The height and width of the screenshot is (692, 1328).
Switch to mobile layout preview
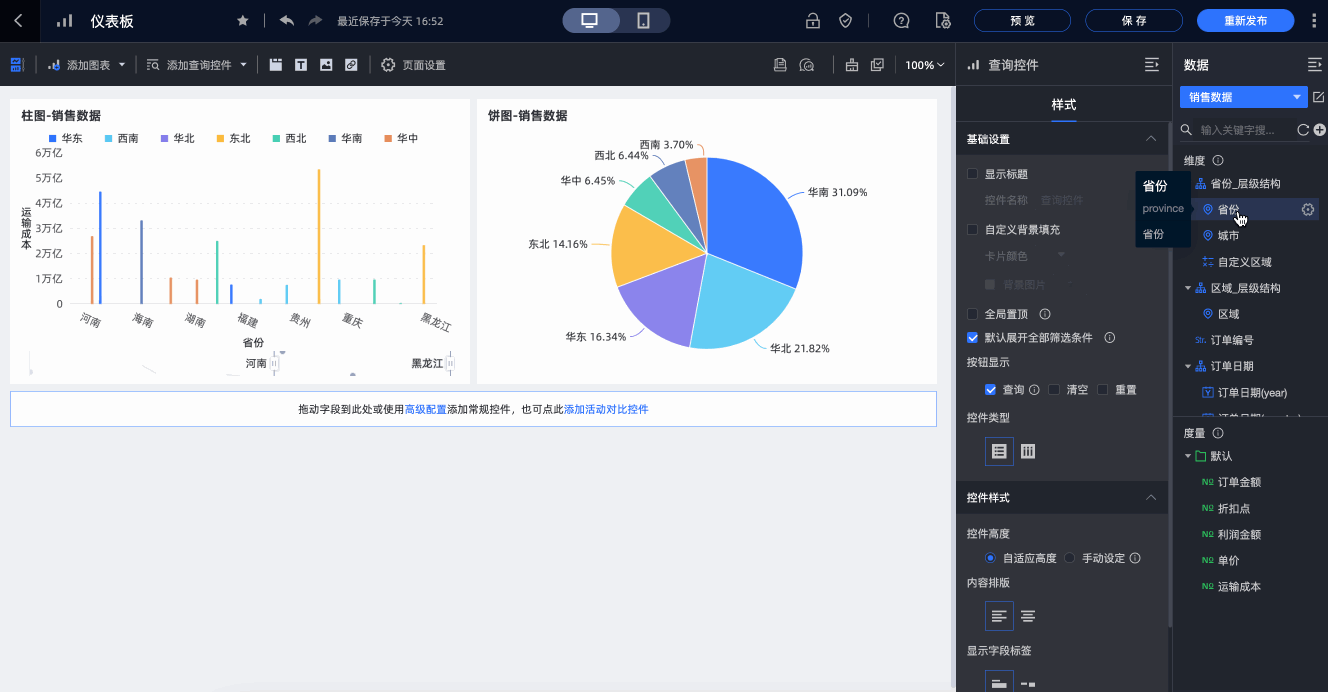tap(643, 21)
